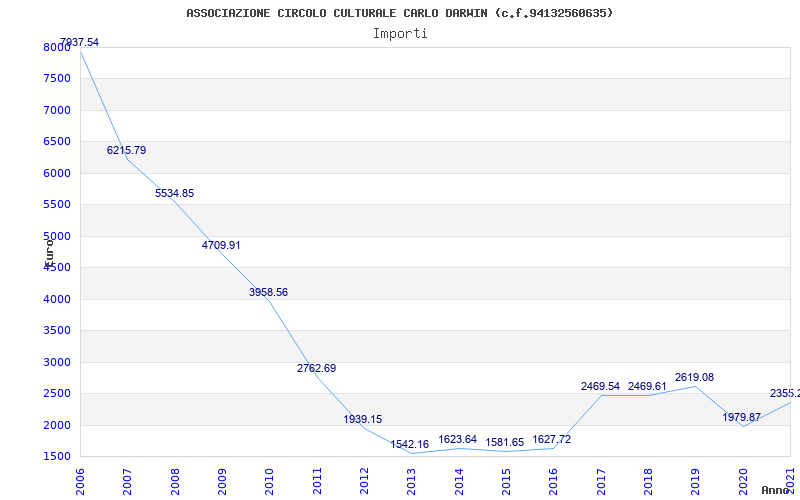Image resolution: width=800 pixels, height=500 pixels.
Task: Click y-axis tick label 5000
Action: click(x=57, y=236)
